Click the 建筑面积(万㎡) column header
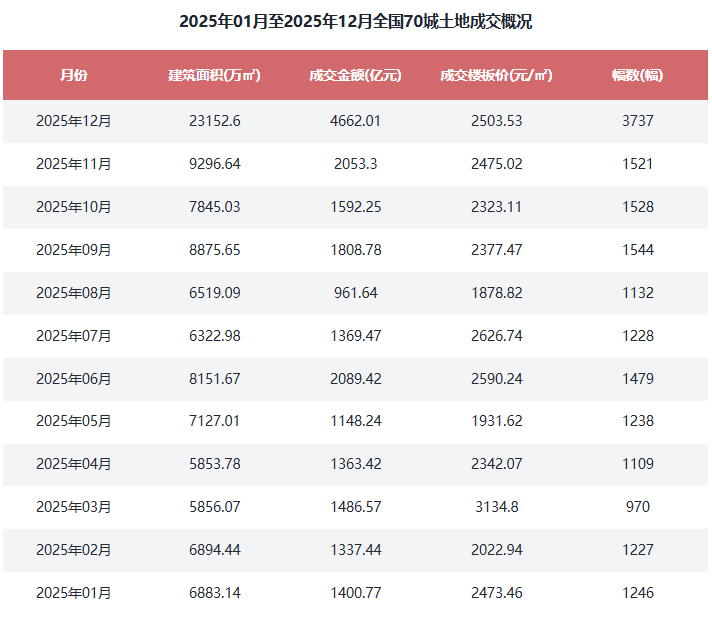 tap(215, 75)
